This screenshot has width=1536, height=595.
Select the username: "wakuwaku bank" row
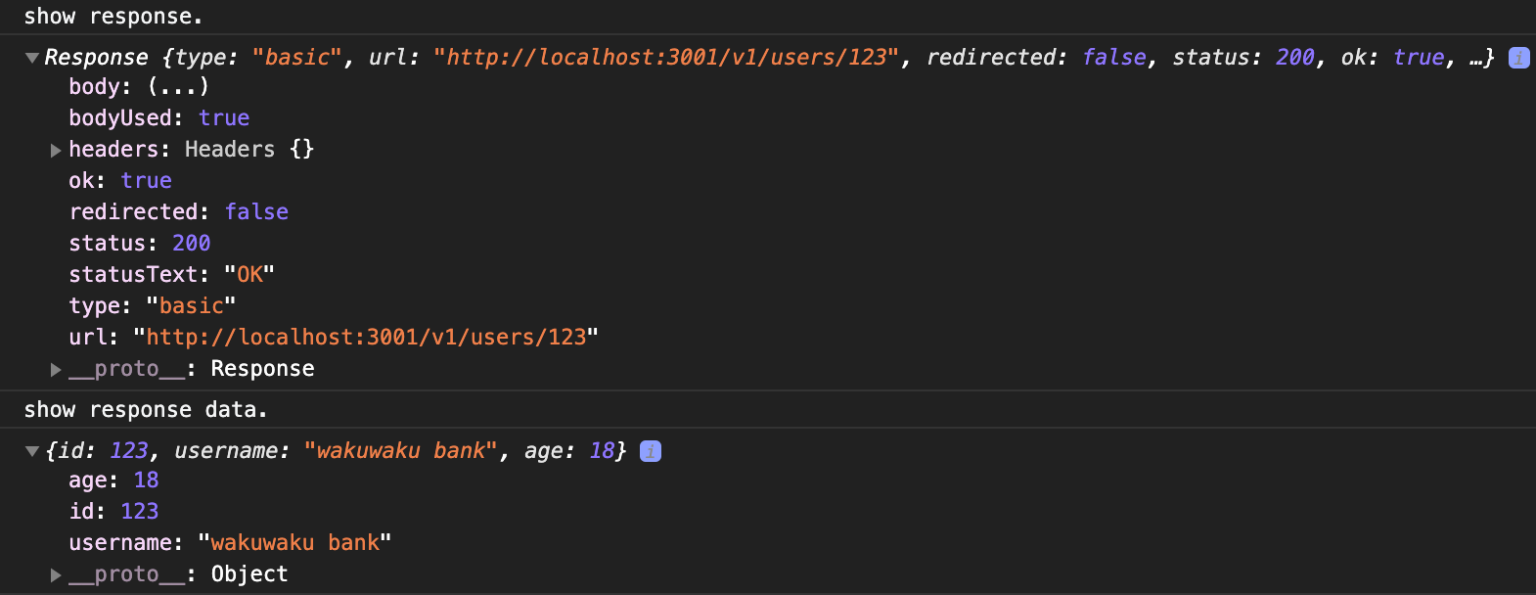tap(229, 543)
